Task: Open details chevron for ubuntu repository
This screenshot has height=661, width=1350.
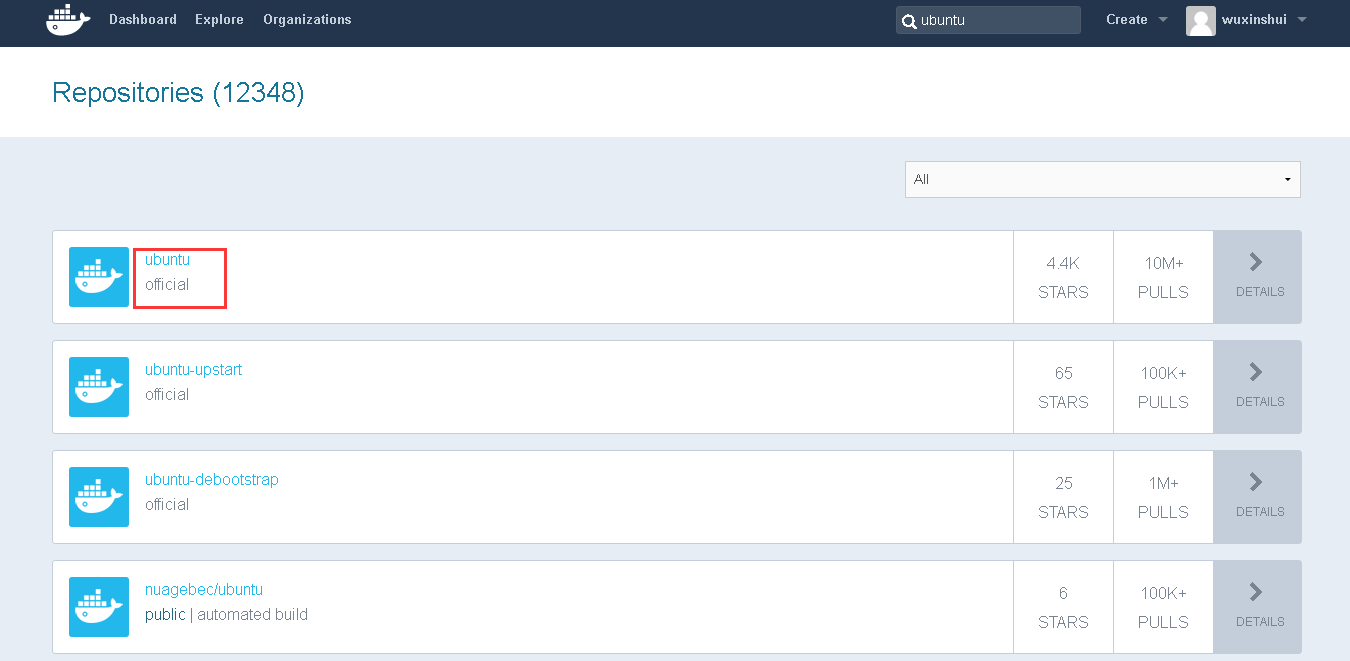Action: coord(1256,262)
